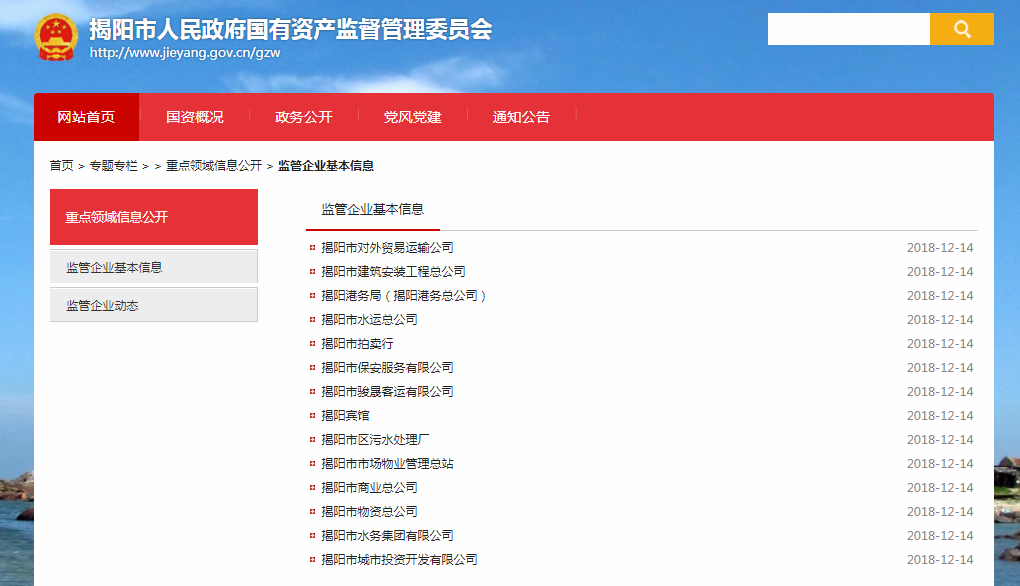Open 揭阳市物资总公司 entry
1020x586 pixels.
tap(369, 512)
